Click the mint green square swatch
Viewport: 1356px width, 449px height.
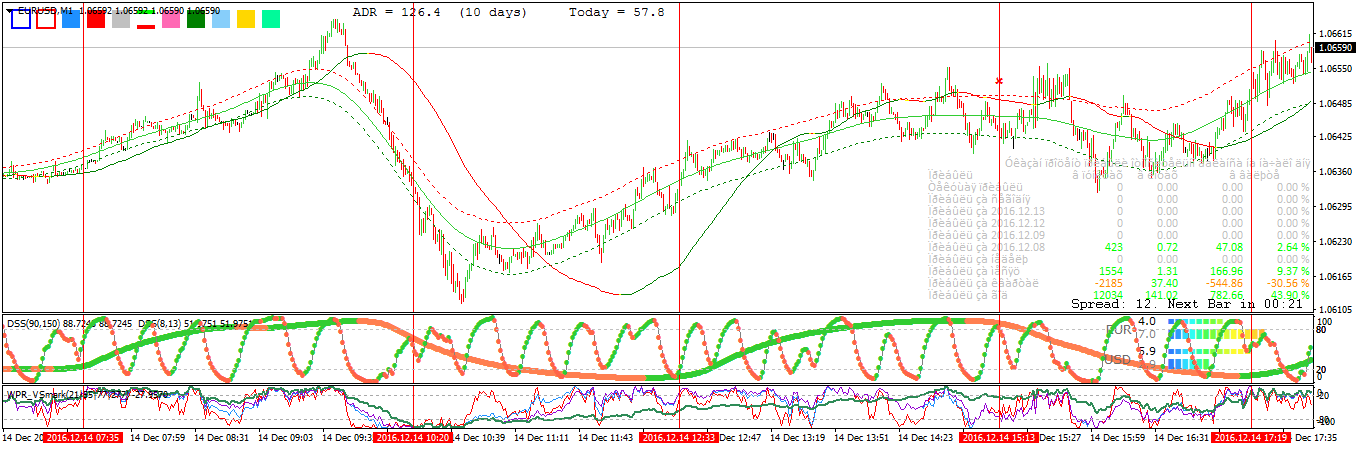coord(271,19)
